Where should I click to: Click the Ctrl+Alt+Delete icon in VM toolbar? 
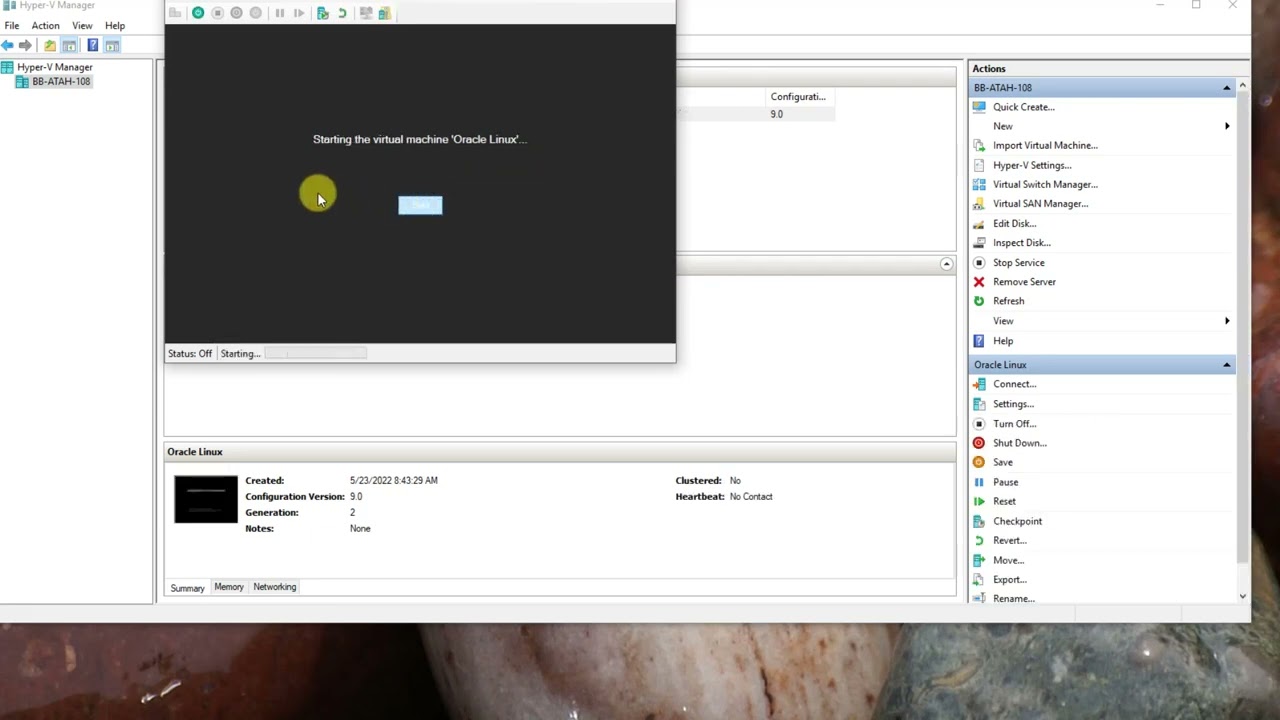pyautogui.click(x=175, y=13)
